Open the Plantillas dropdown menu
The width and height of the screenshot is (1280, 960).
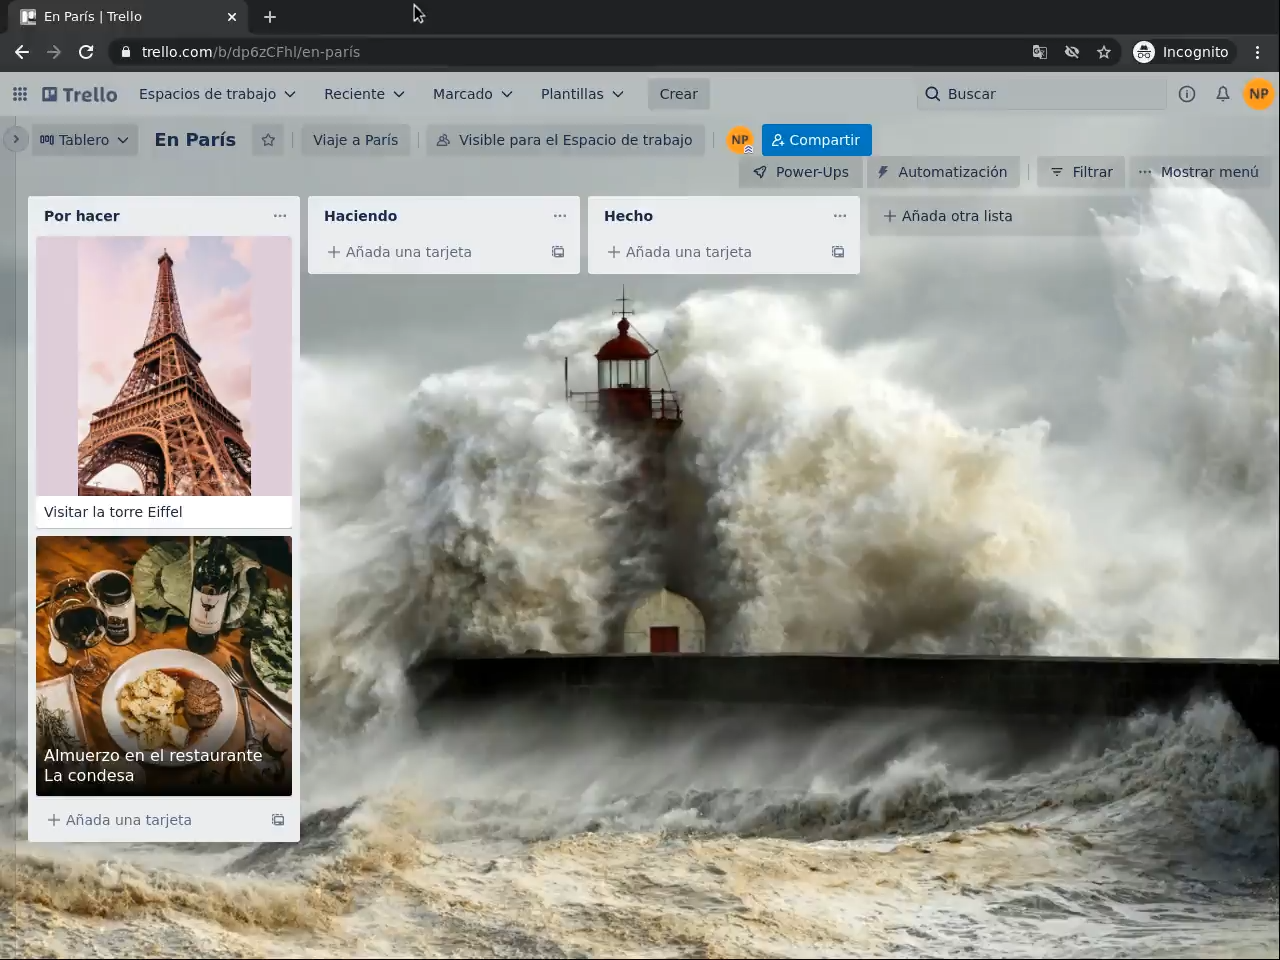click(x=582, y=94)
